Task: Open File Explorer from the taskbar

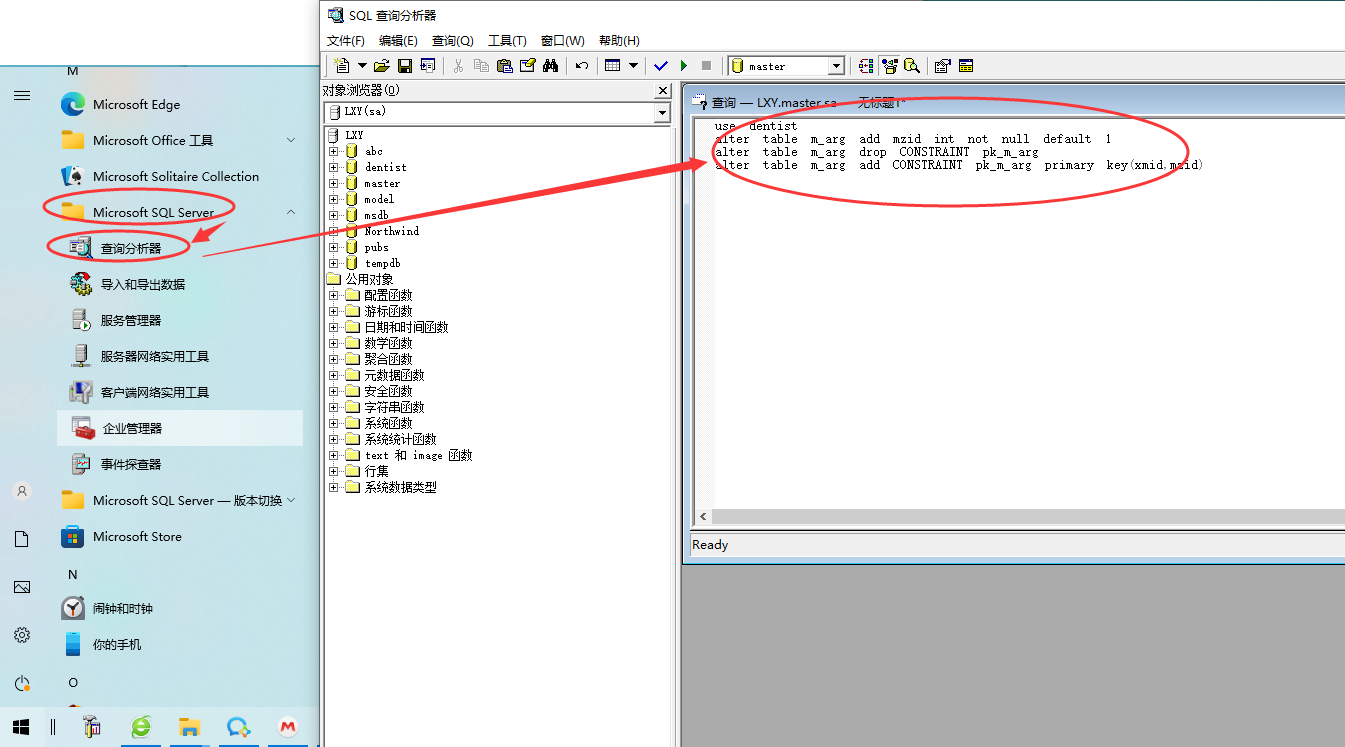Action: click(189, 727)
